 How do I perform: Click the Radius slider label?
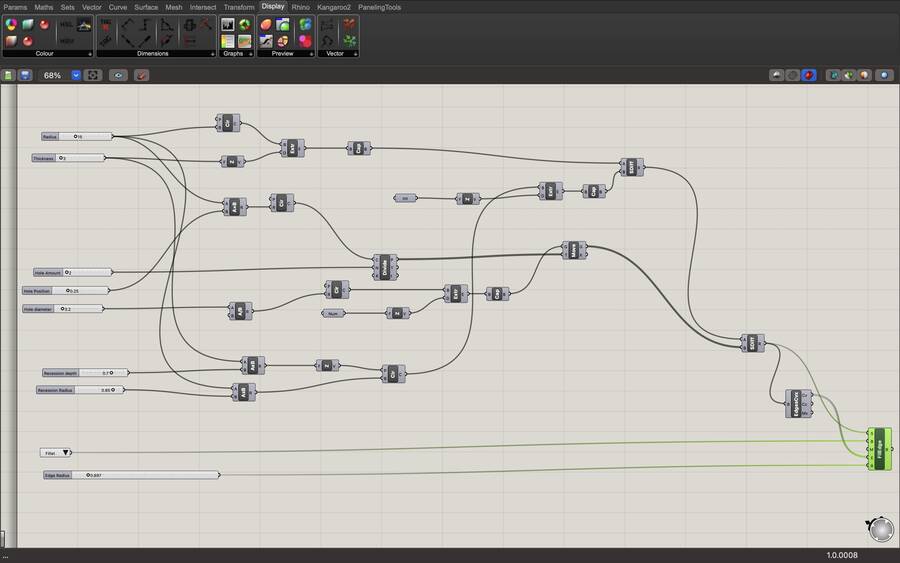(x=50, y=136)
